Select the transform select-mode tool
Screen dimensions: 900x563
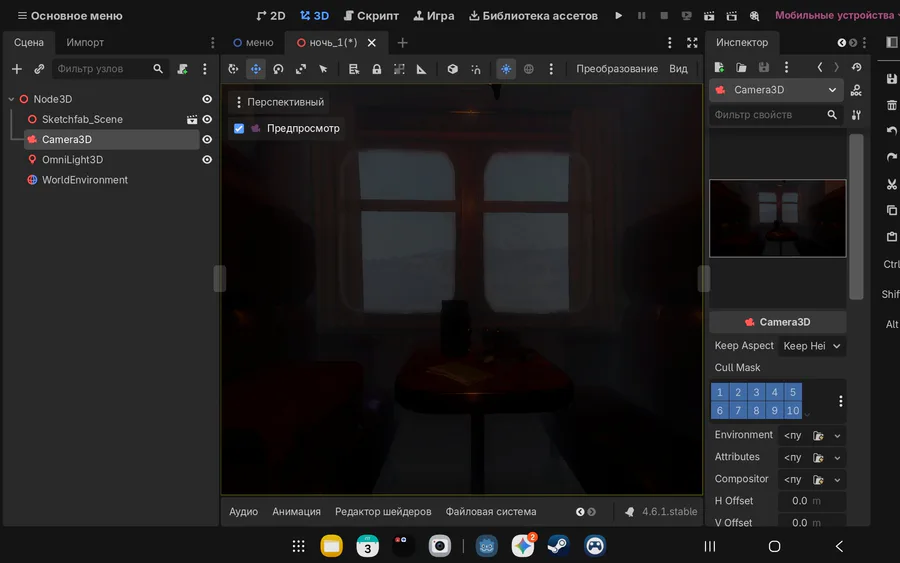click(233, 69)
